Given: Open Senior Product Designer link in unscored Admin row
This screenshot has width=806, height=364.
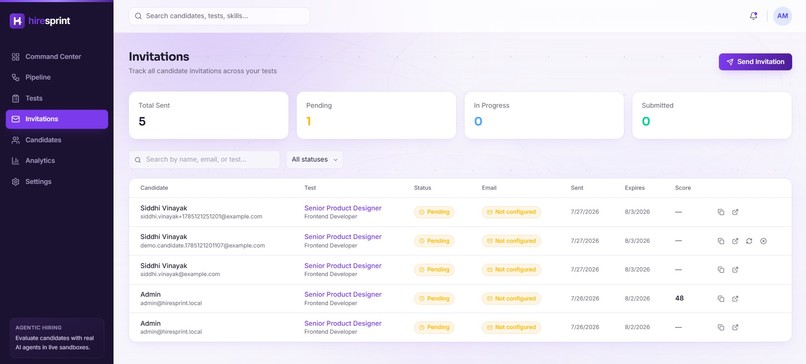Looking at the screenshot, I should click(x=343, y=323).
